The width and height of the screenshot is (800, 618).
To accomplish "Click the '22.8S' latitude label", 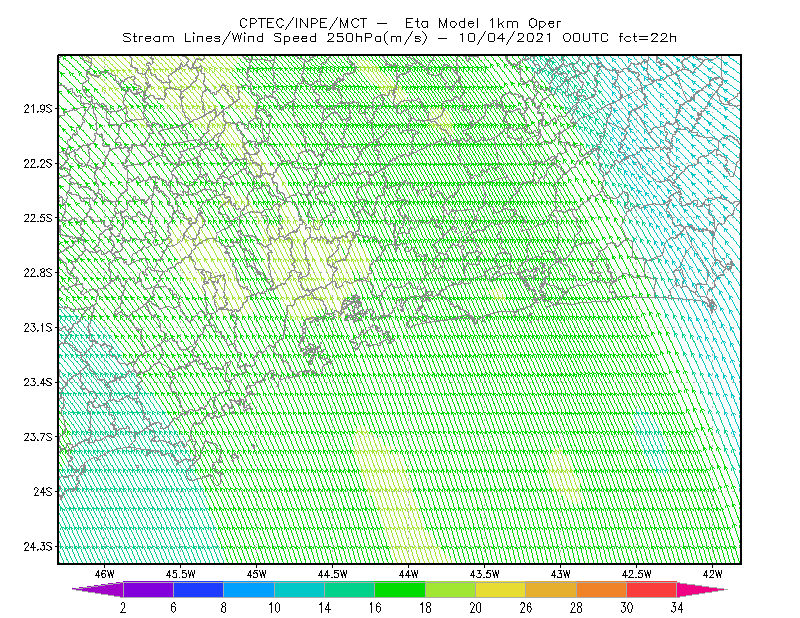I will point(38,273).
